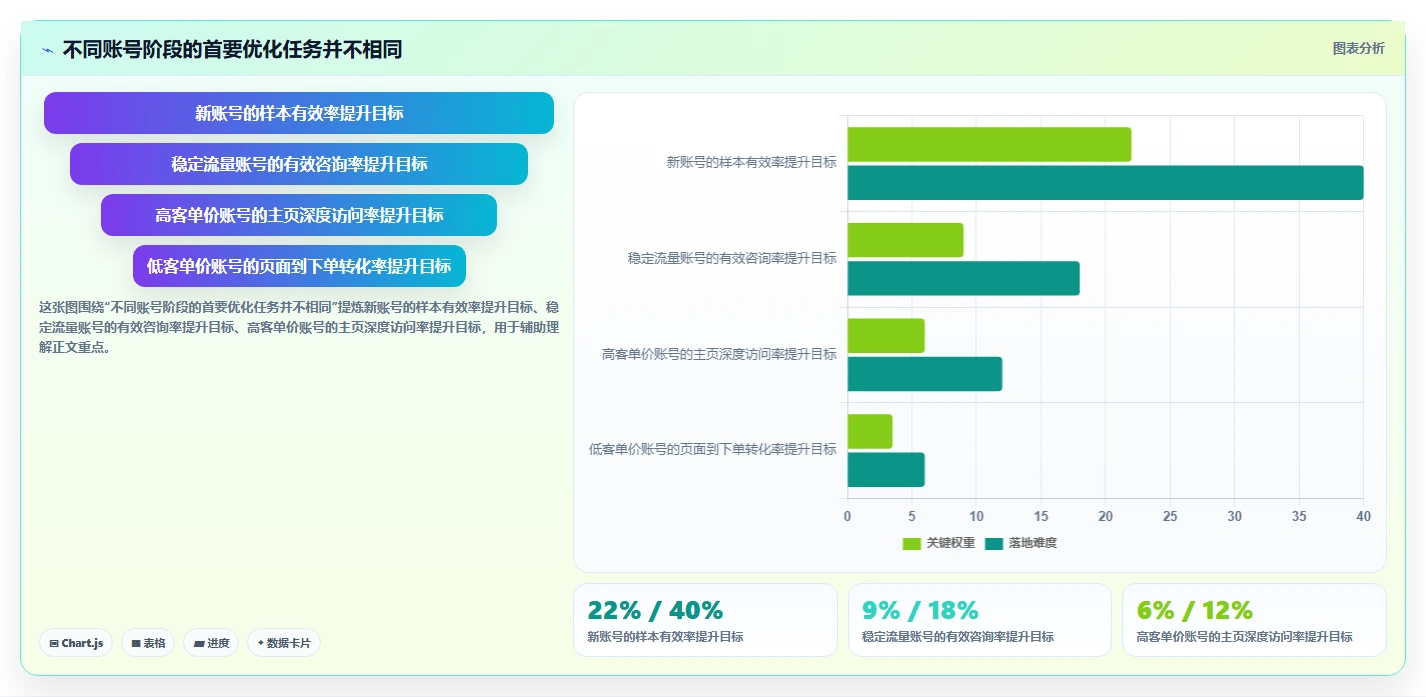Click card caption 新账号的样本有效率提升目标 under 22% / 40%
The height and width of the screenshot is (697, 1426).
pos(665,637)
